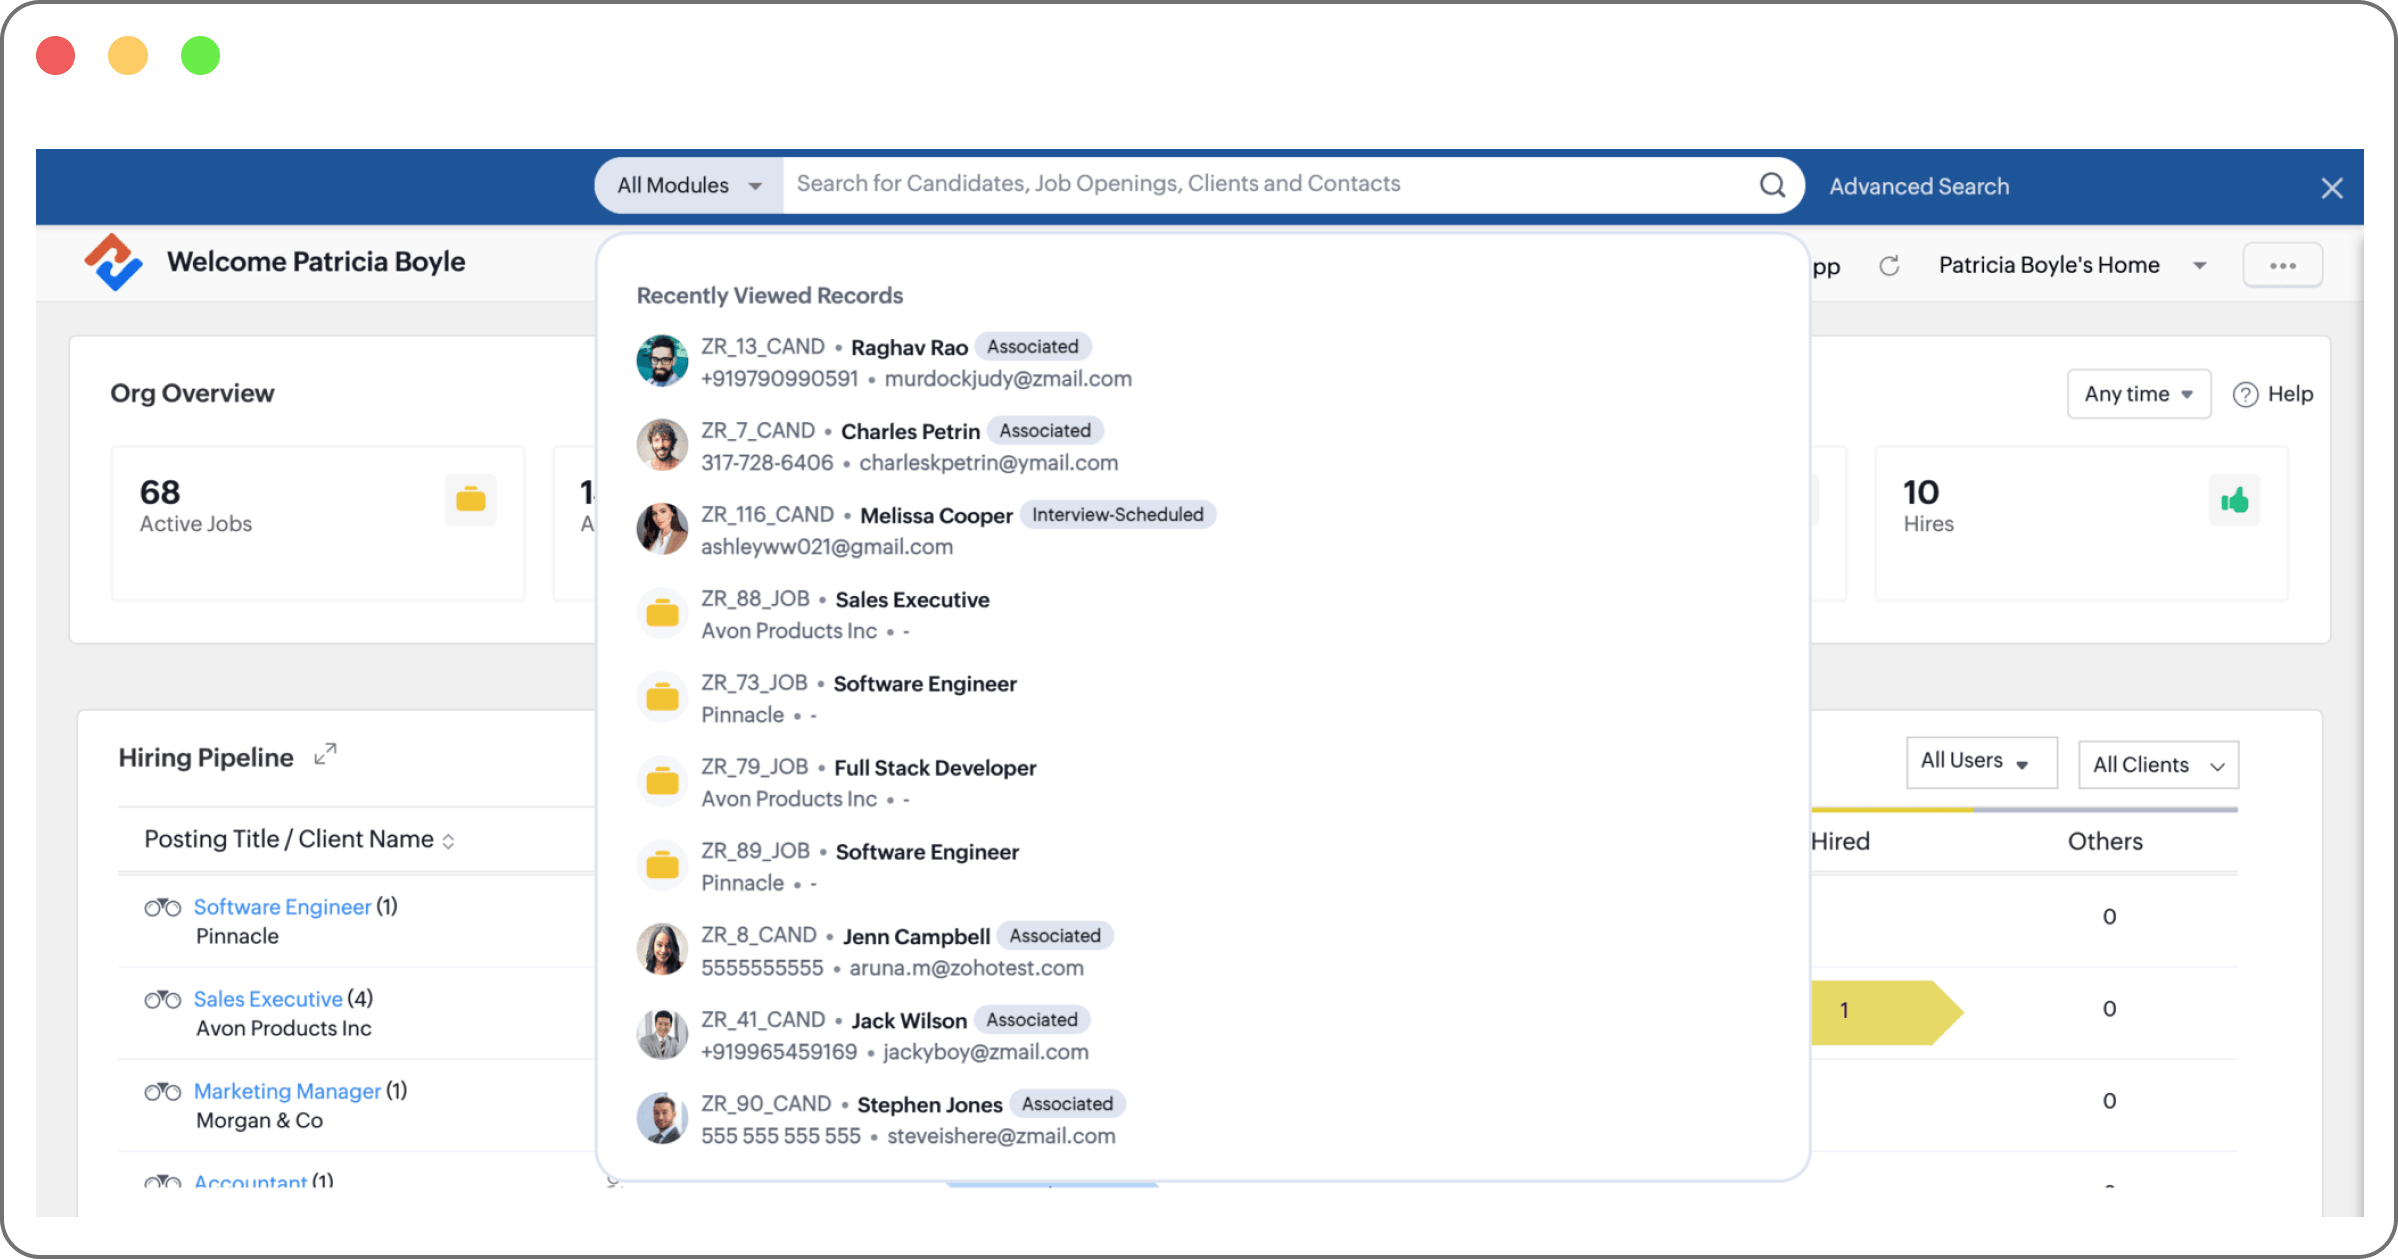
Task: Click the Patricia Boyle's Home menu
Action: [x=2068, y=263]
